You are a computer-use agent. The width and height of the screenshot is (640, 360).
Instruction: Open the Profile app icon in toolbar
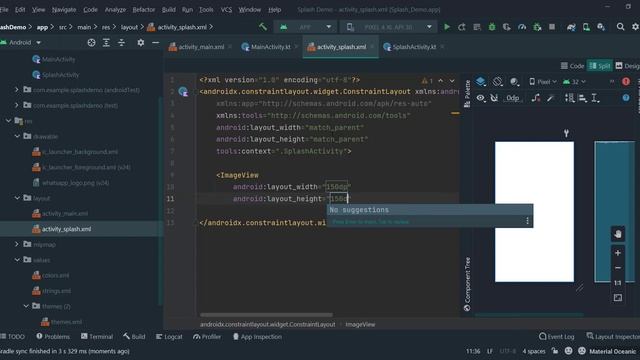point(522,27)
